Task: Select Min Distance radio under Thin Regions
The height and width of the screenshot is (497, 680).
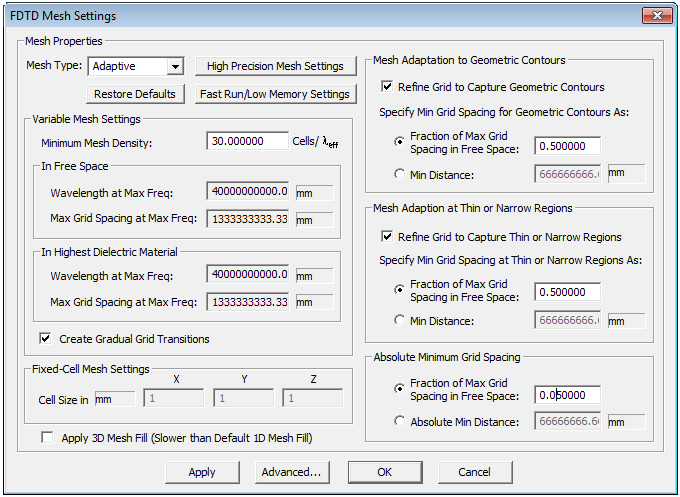Action: [401, 320]
